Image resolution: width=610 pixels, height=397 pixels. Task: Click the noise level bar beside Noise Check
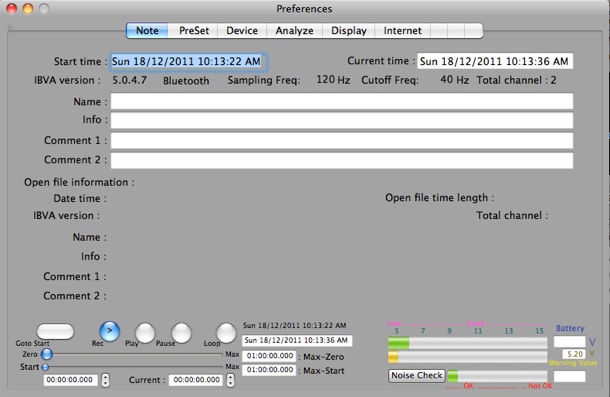point(497,376)
